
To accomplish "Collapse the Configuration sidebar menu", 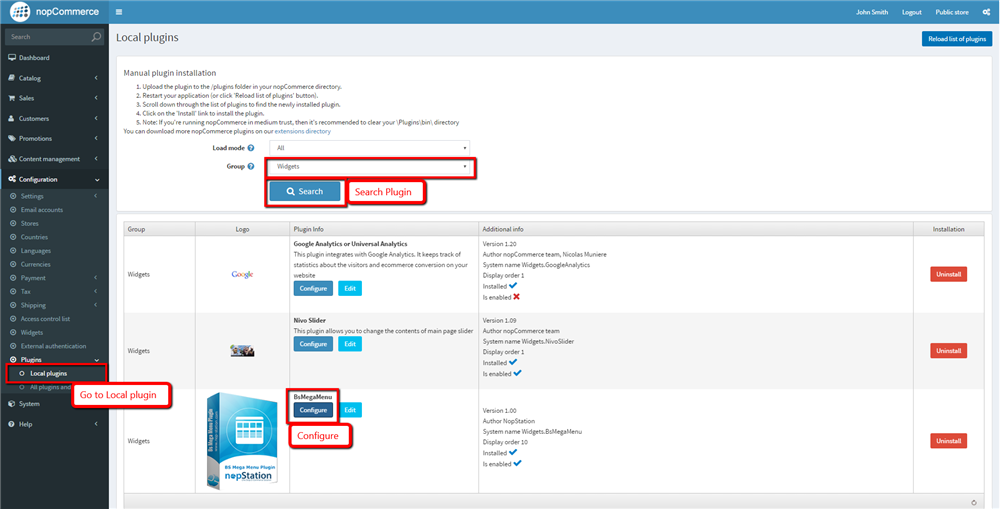I will [x=54, y=179].
